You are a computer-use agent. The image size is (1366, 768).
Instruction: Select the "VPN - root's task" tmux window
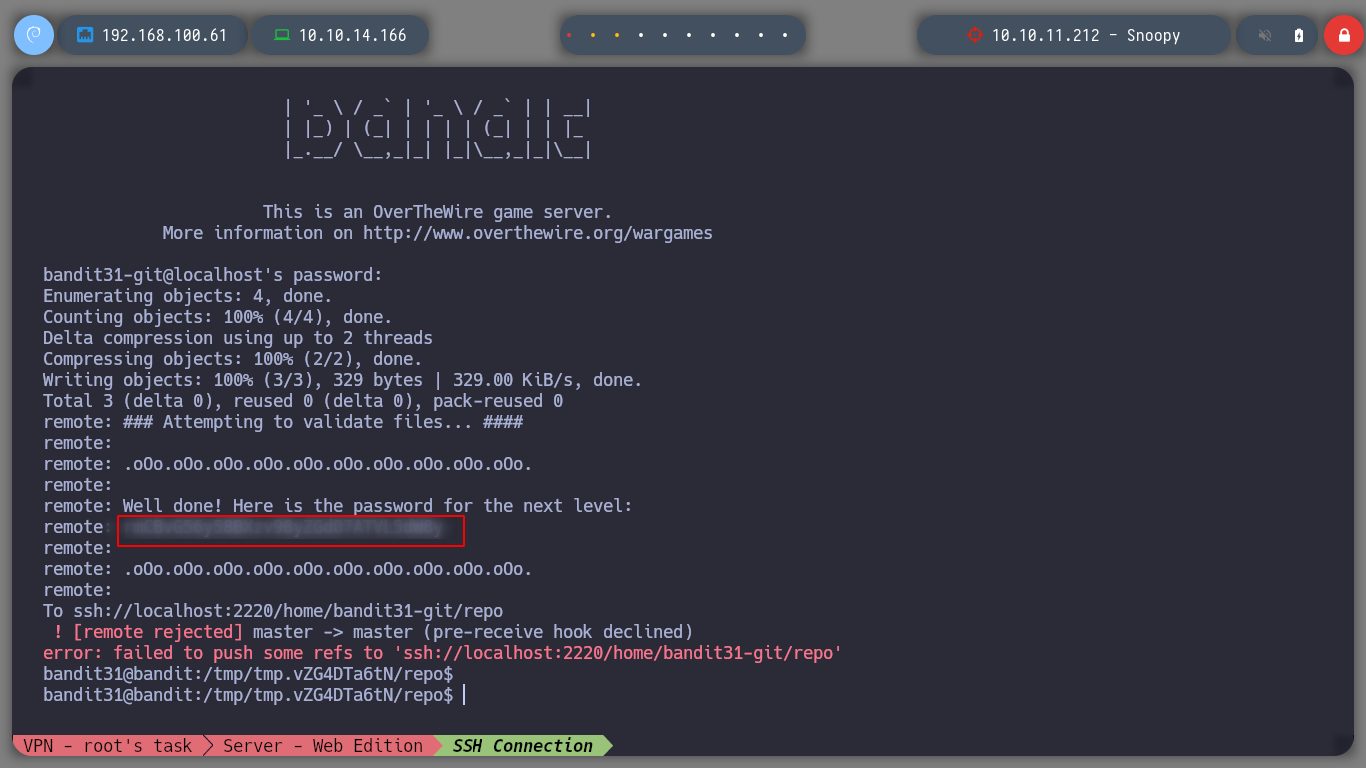[x=108, y=746]
